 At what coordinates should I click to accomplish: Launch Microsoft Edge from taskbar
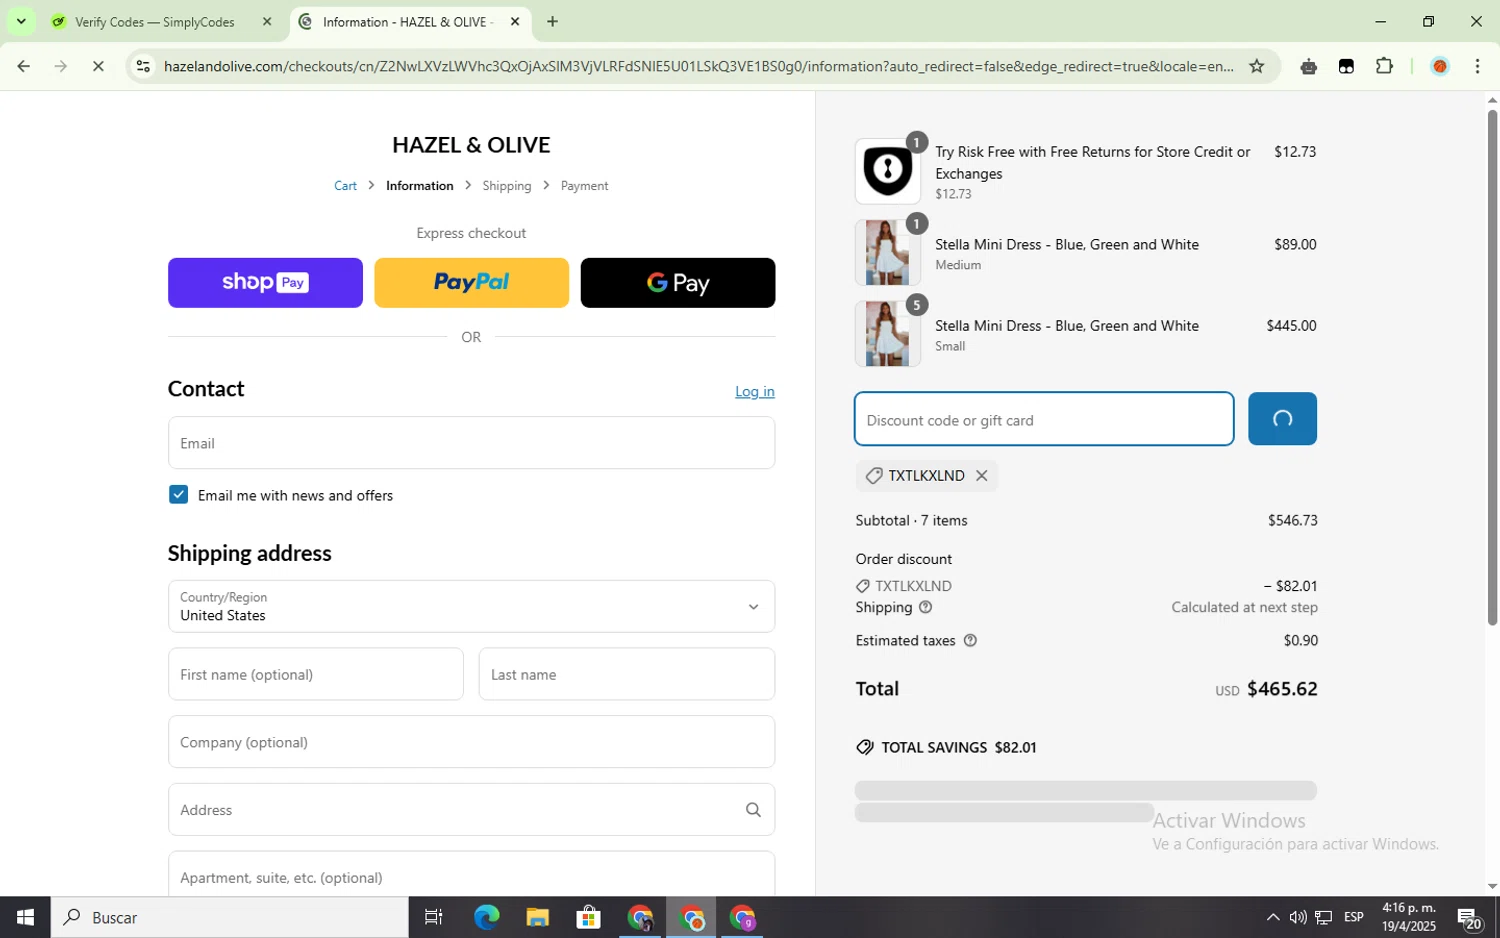[486, 917]
